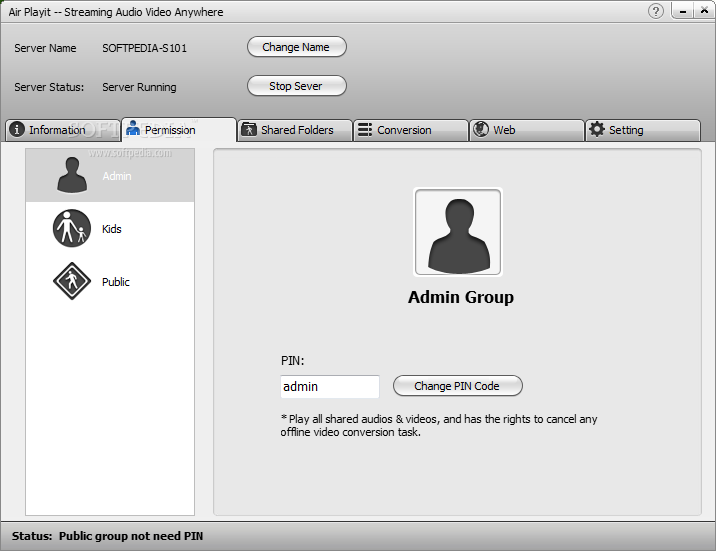716x551 pixels.
Task: Click the PIN: label
Action: (292, 361)
